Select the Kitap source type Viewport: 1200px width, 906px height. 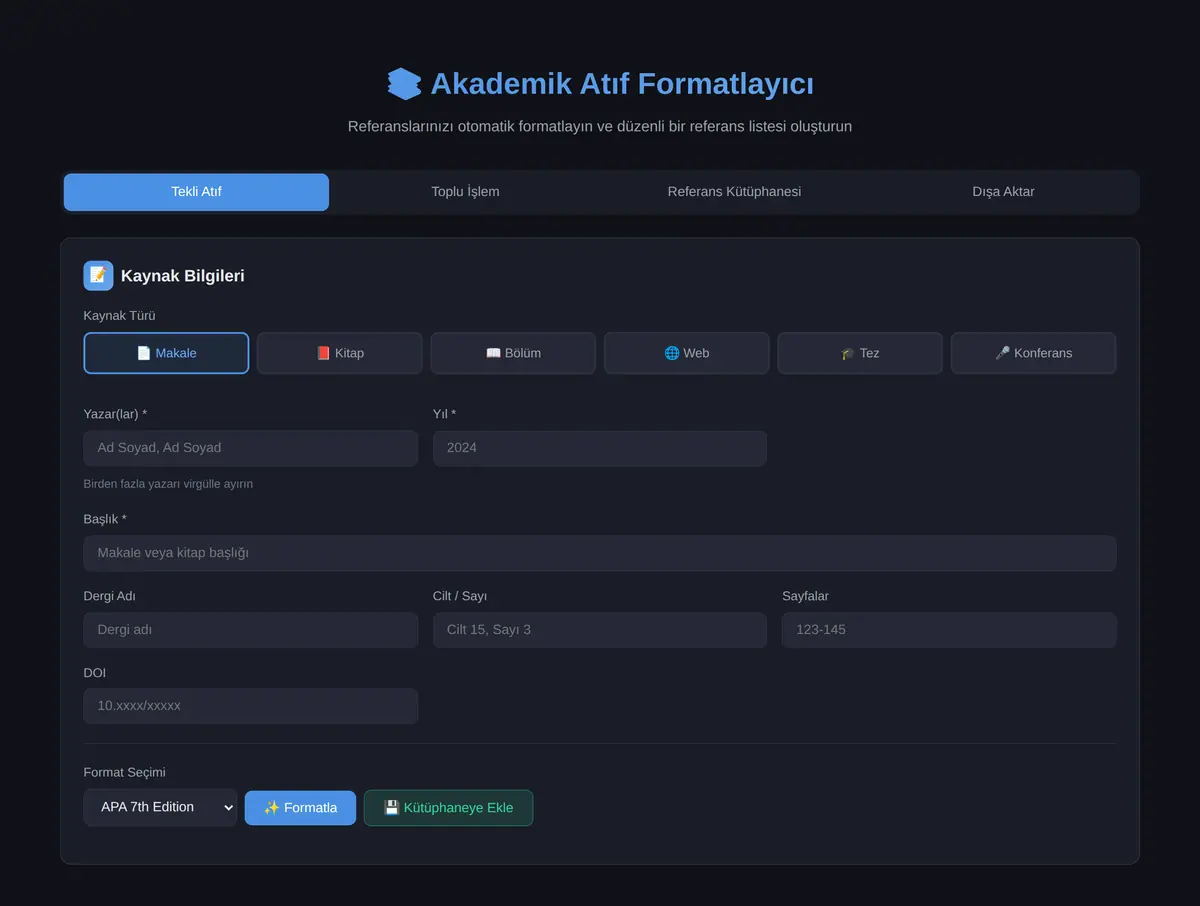coord(340,353)
